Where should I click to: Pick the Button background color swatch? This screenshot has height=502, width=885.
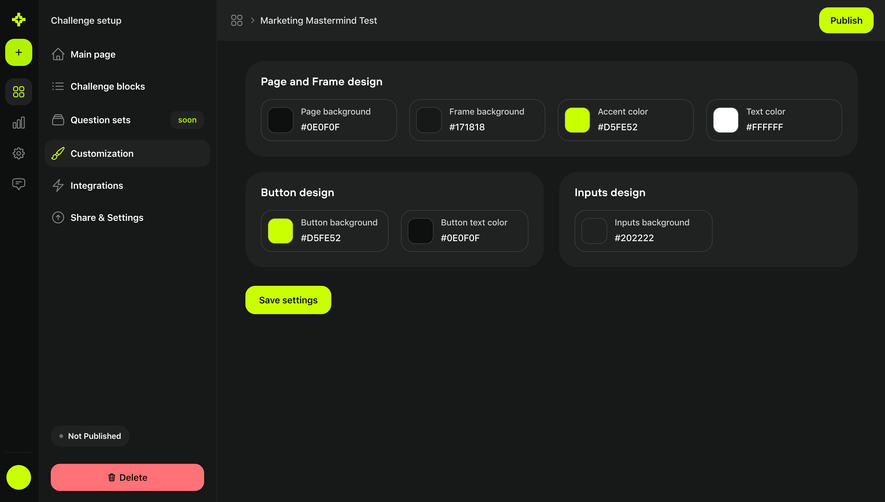[x=281, y=231]
